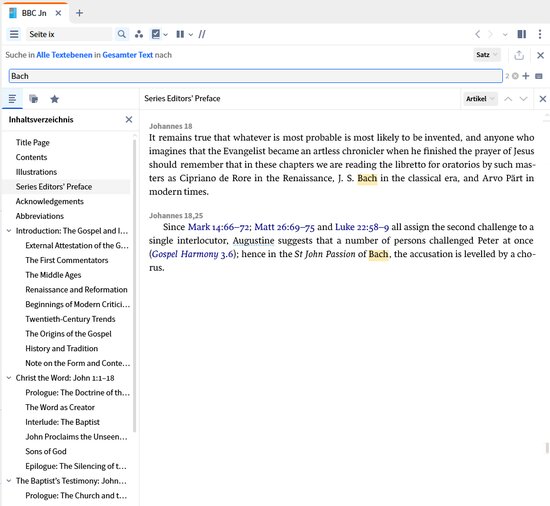Click the Seite ix reference box
Screen dimensions: 550x506
click(69, 34)
